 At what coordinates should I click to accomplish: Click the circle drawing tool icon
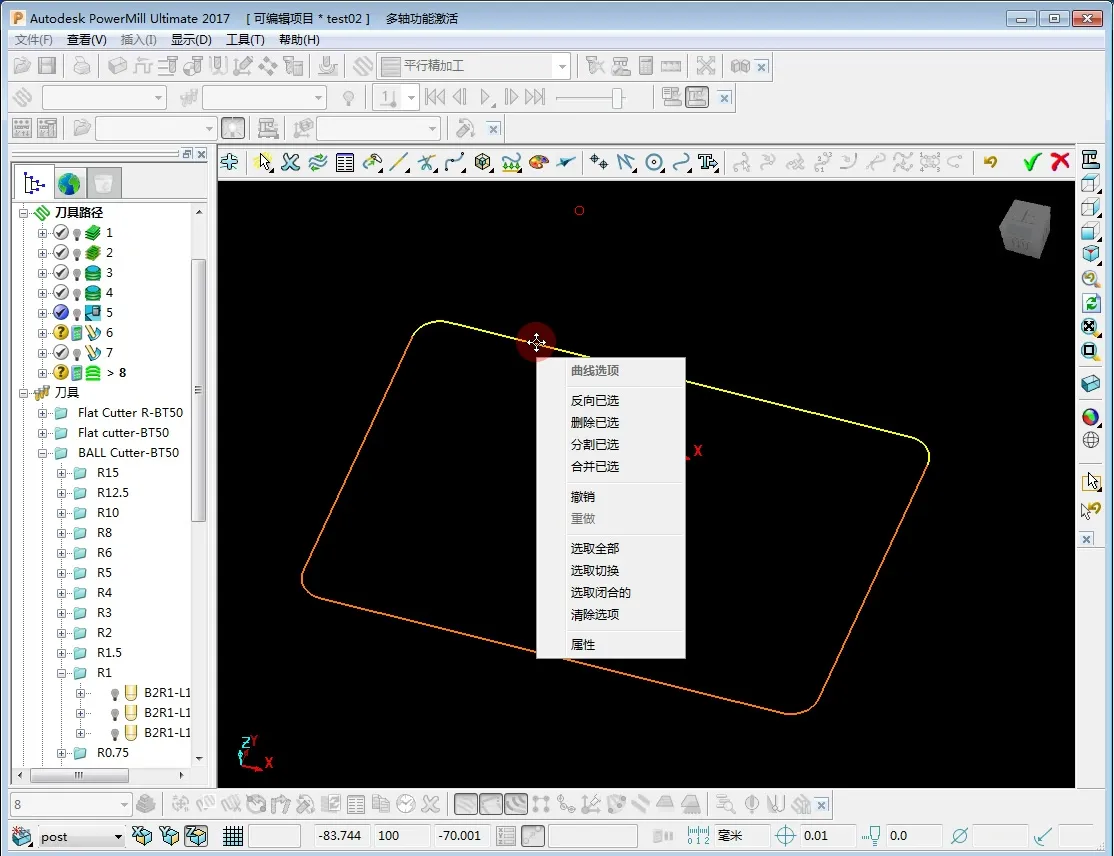(654, 162)
